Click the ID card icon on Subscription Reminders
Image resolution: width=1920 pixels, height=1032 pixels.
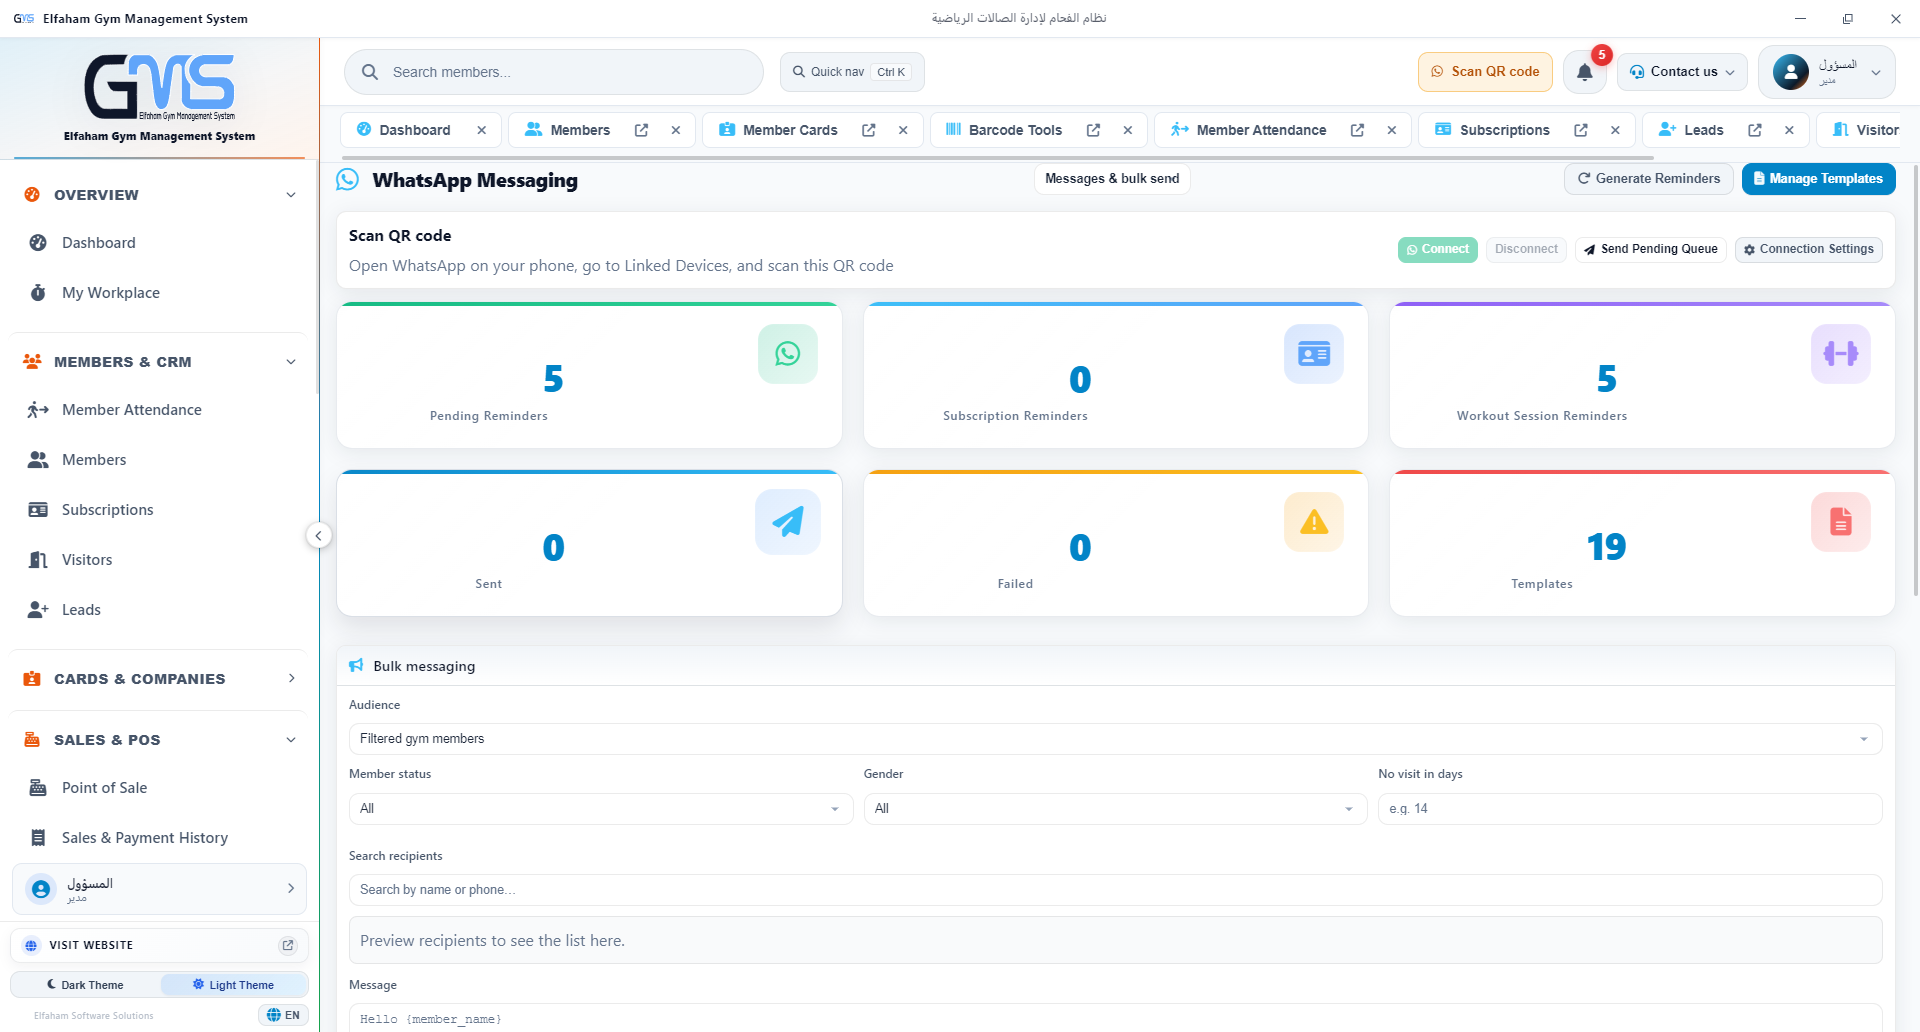coord(1314,353)
